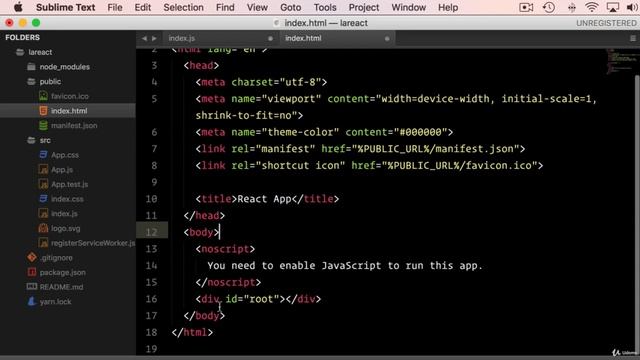Click the UNREGISTERED label in the title bar
640x360 pixels.
point(606,23)
